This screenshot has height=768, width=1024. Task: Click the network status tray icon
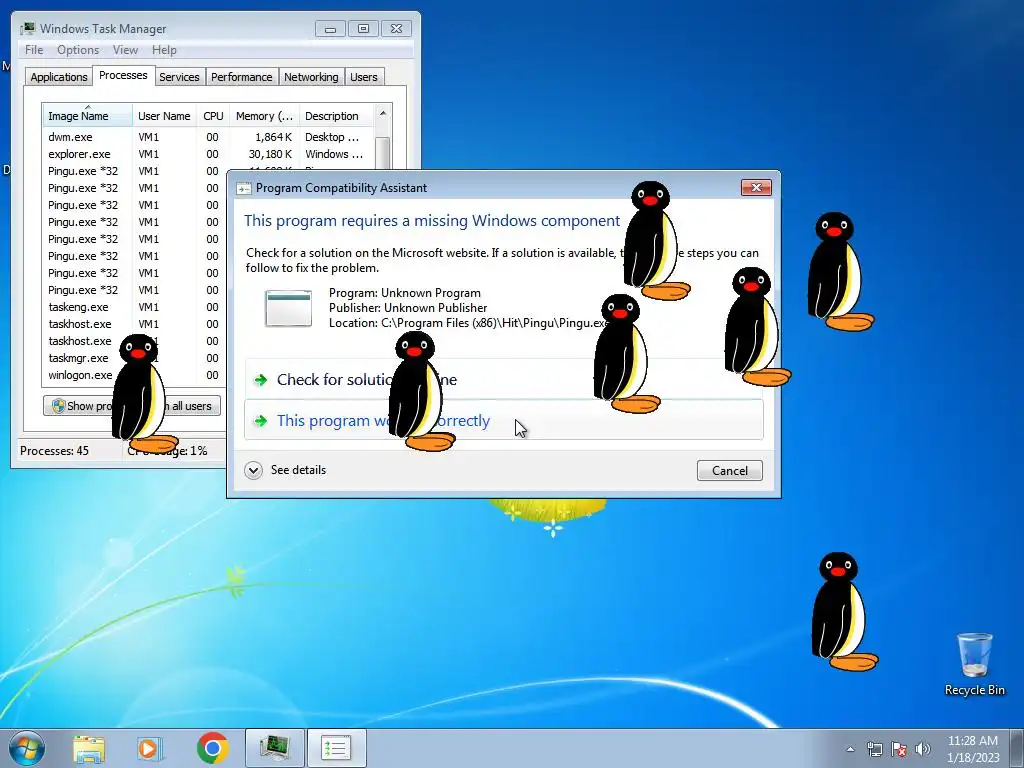pyautogui.click(x=874, y=749)
